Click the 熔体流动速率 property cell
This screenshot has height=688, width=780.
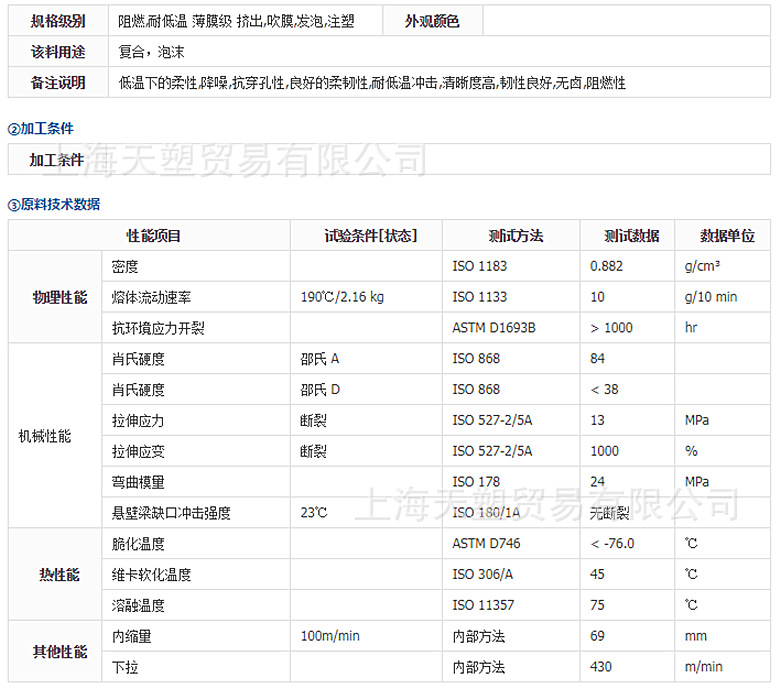coord(196,297)
